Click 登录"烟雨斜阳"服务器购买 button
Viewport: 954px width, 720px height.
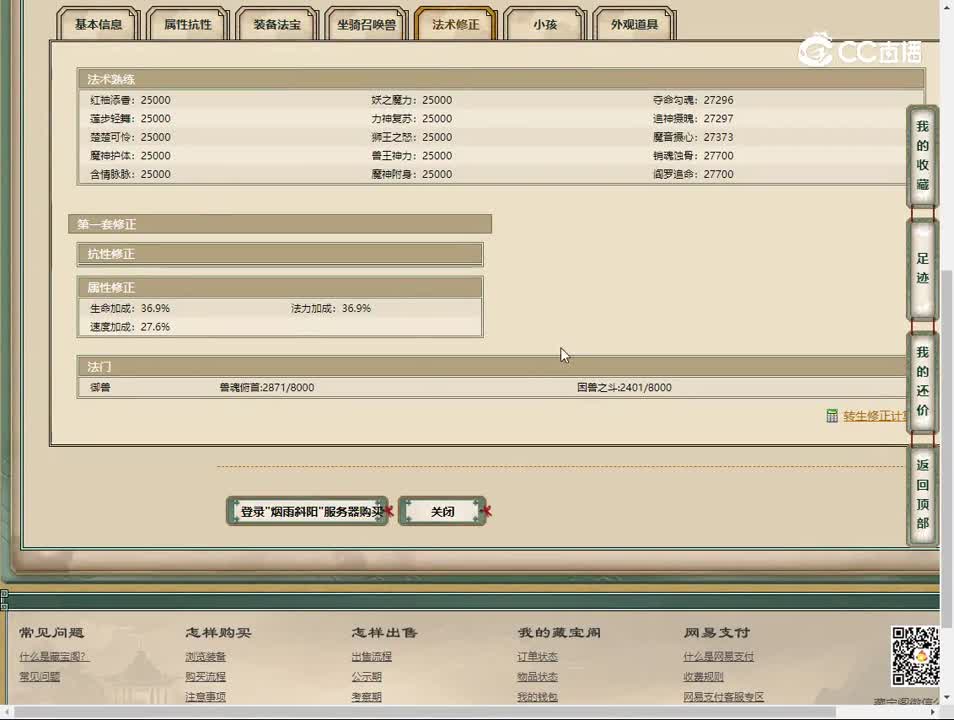[x=307, y=511]
